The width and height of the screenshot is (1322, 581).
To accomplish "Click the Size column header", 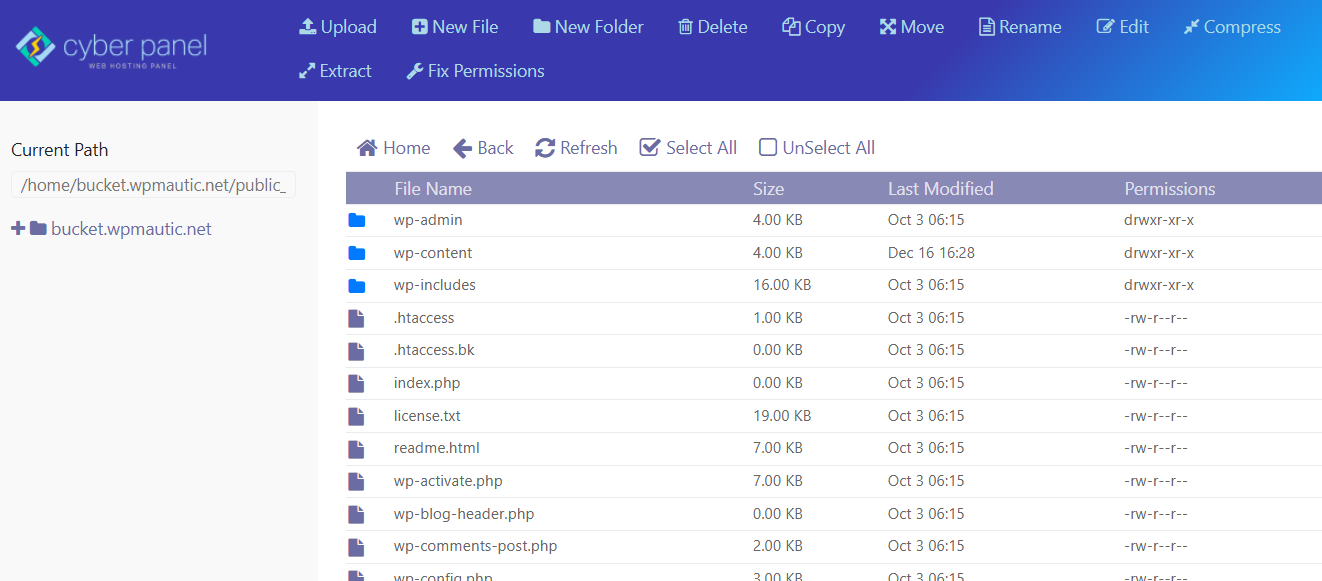I will (x=769, y=189).
